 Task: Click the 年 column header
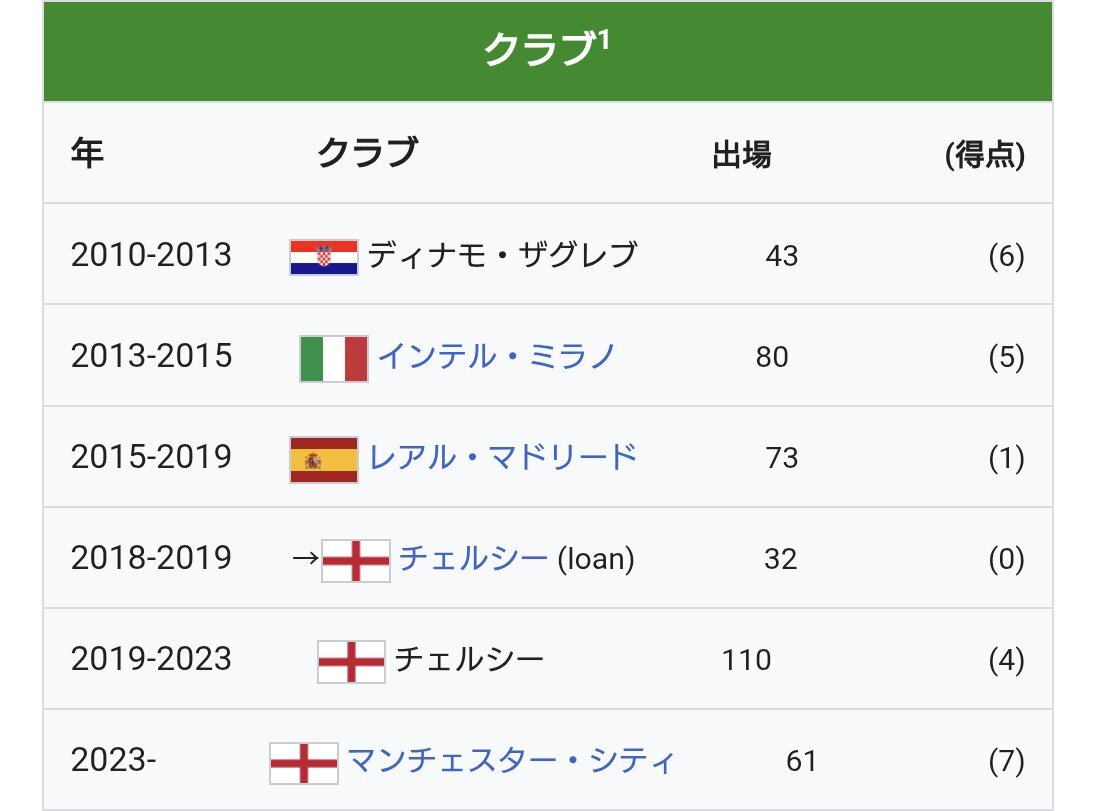click(87, 152)
